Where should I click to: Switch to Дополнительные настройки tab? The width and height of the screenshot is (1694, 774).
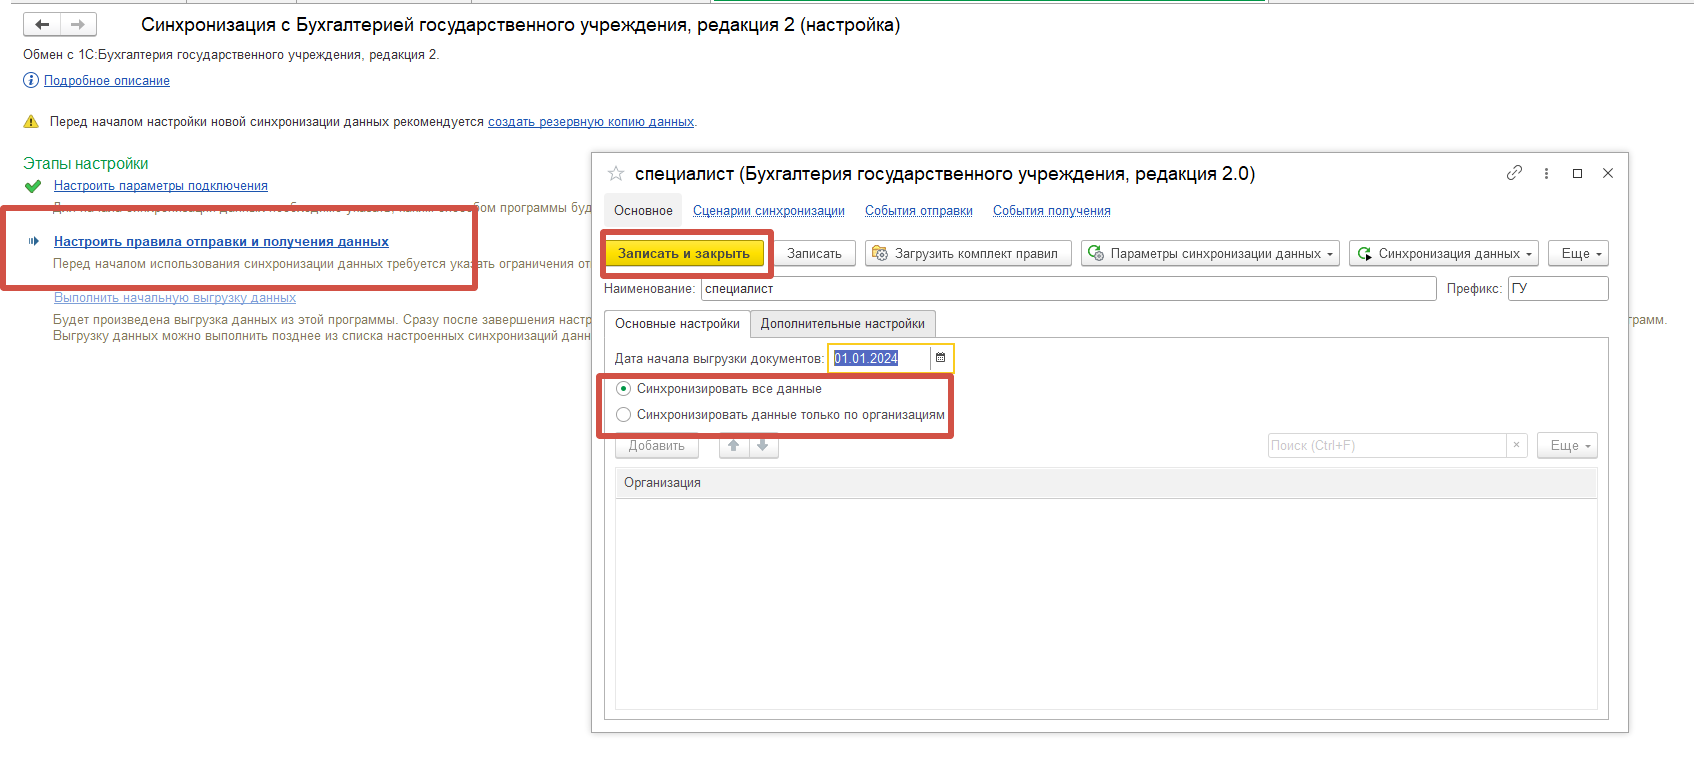tap(843, 324)
